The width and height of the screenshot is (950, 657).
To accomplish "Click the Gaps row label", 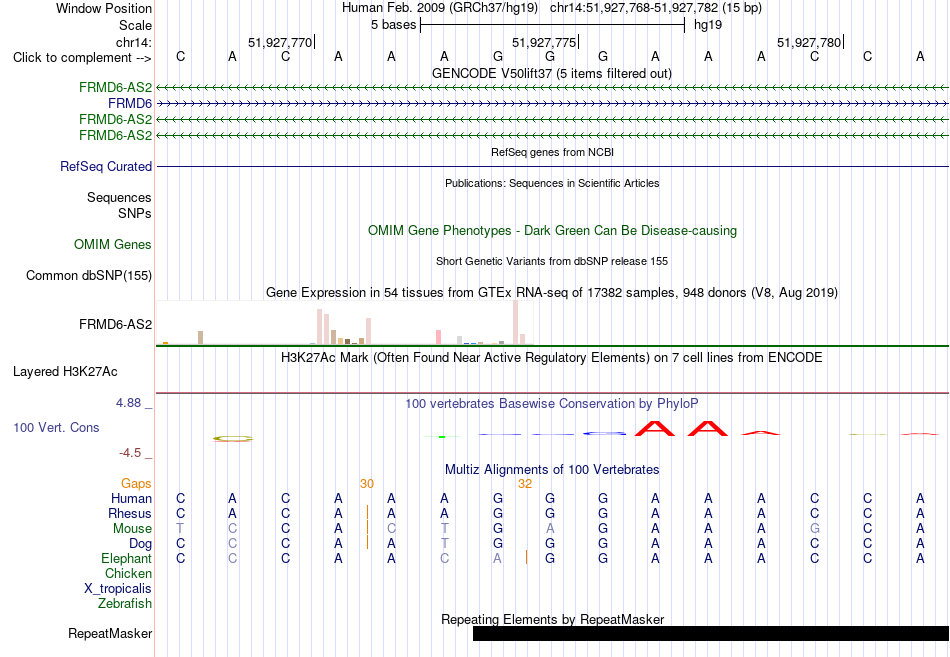I will 136,484.
